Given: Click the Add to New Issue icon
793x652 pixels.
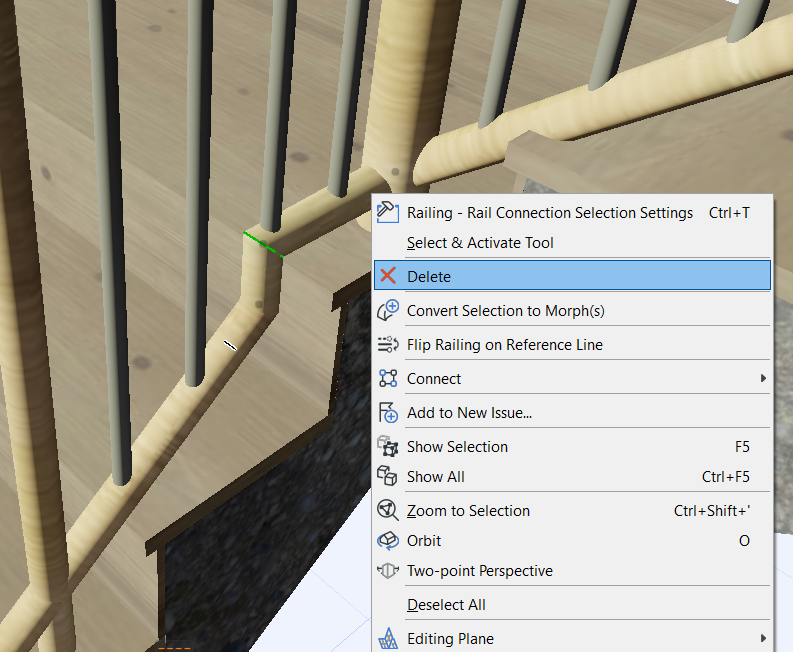Looking at the screenshot, I should tap(388, 412).
